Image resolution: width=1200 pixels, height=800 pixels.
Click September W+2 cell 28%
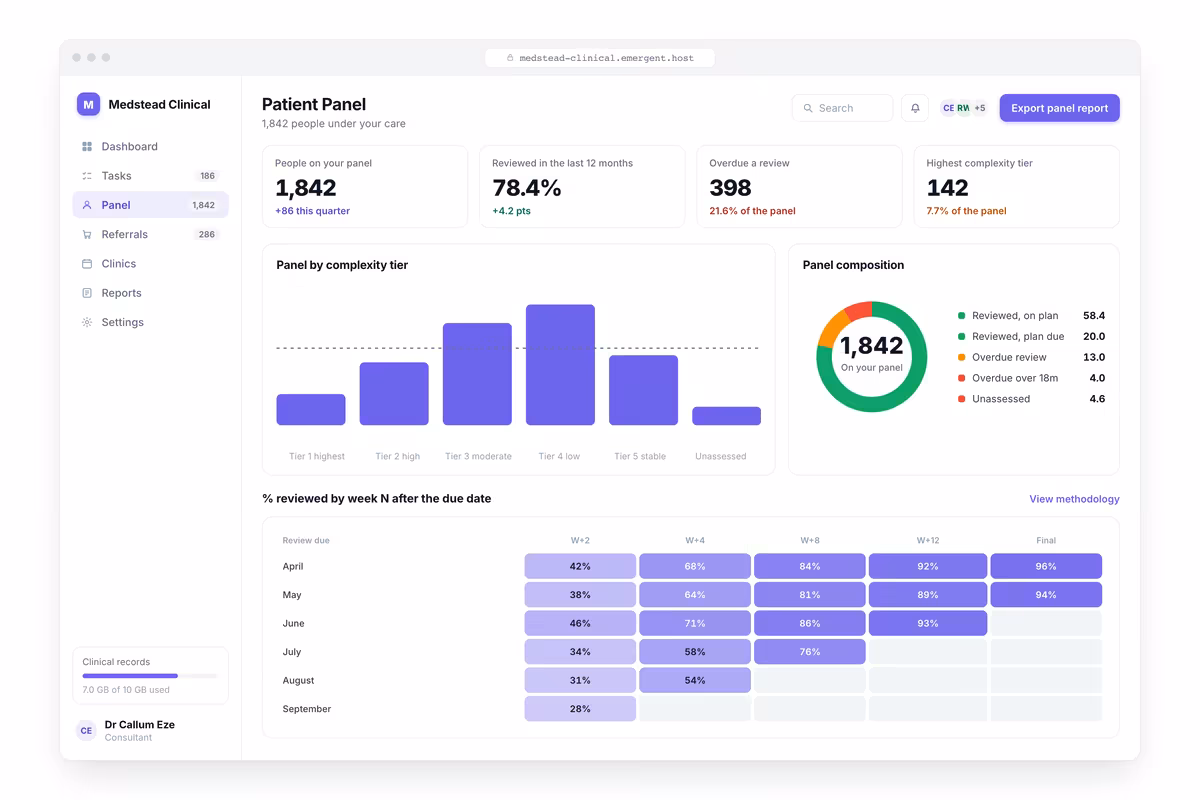[x=580, y=709]
